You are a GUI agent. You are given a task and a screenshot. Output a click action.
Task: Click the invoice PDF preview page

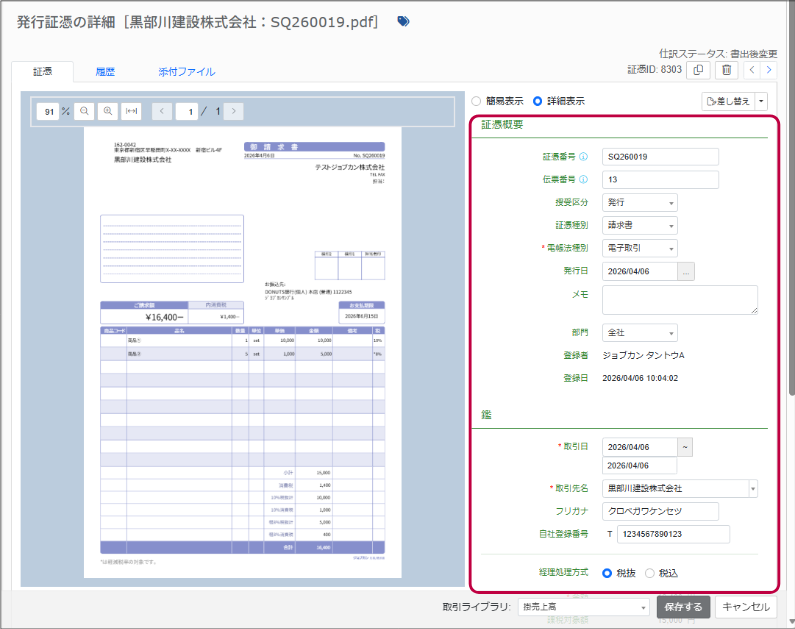click(242, 352)
